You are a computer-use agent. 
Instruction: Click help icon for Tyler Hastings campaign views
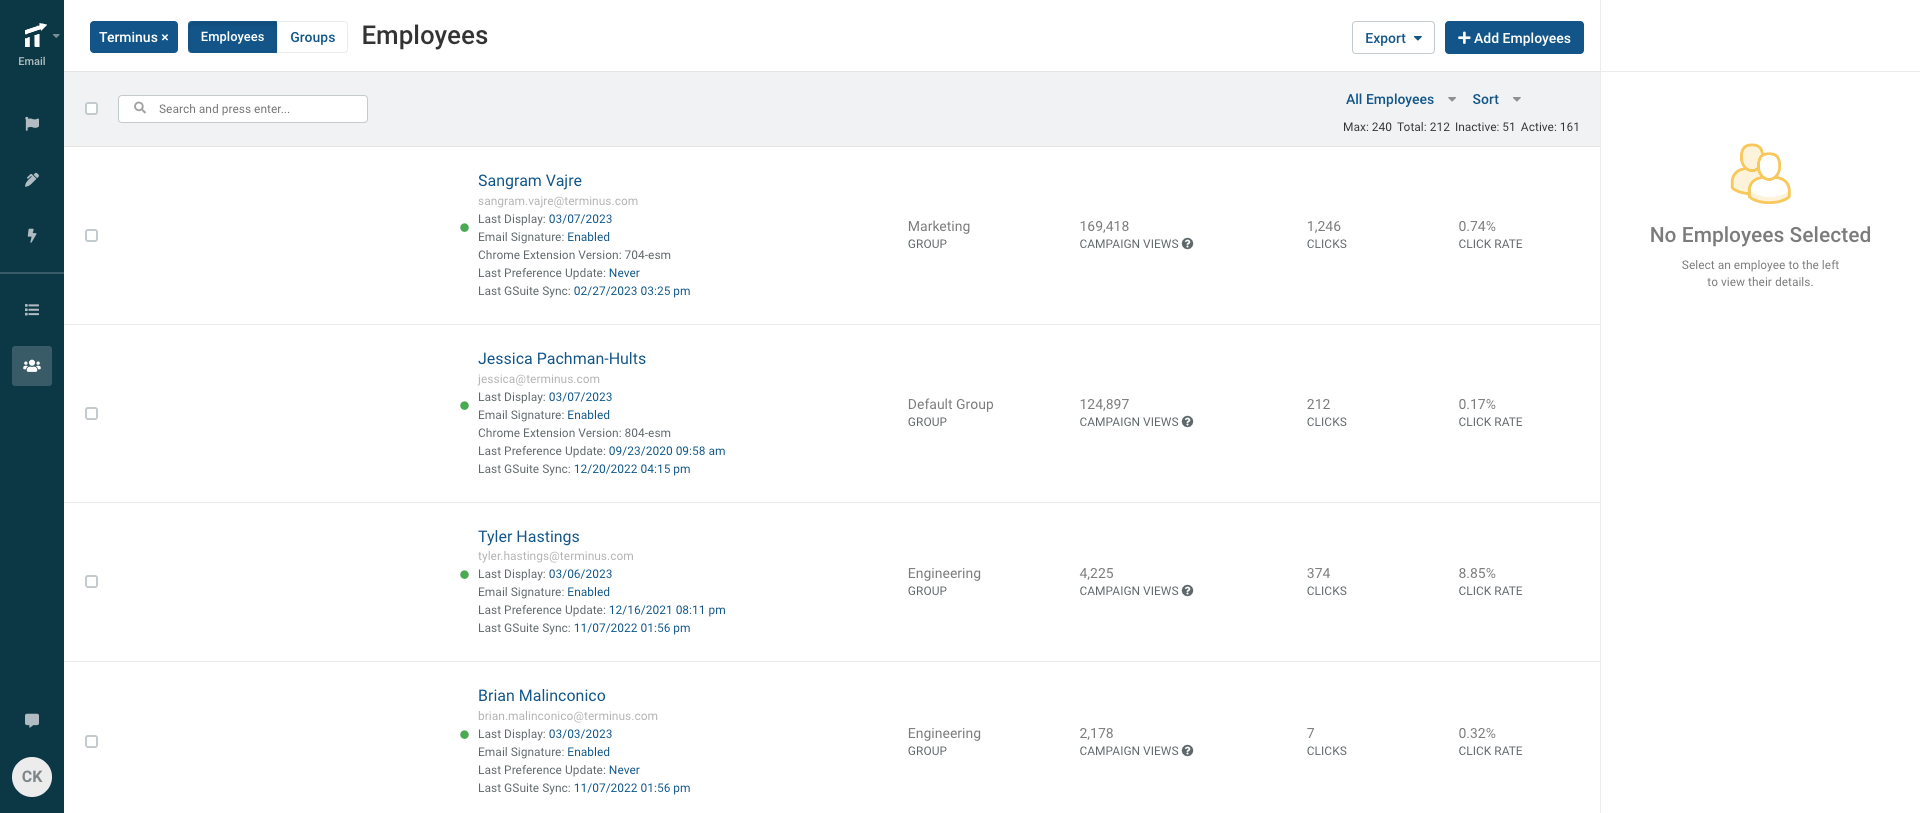1187,591
